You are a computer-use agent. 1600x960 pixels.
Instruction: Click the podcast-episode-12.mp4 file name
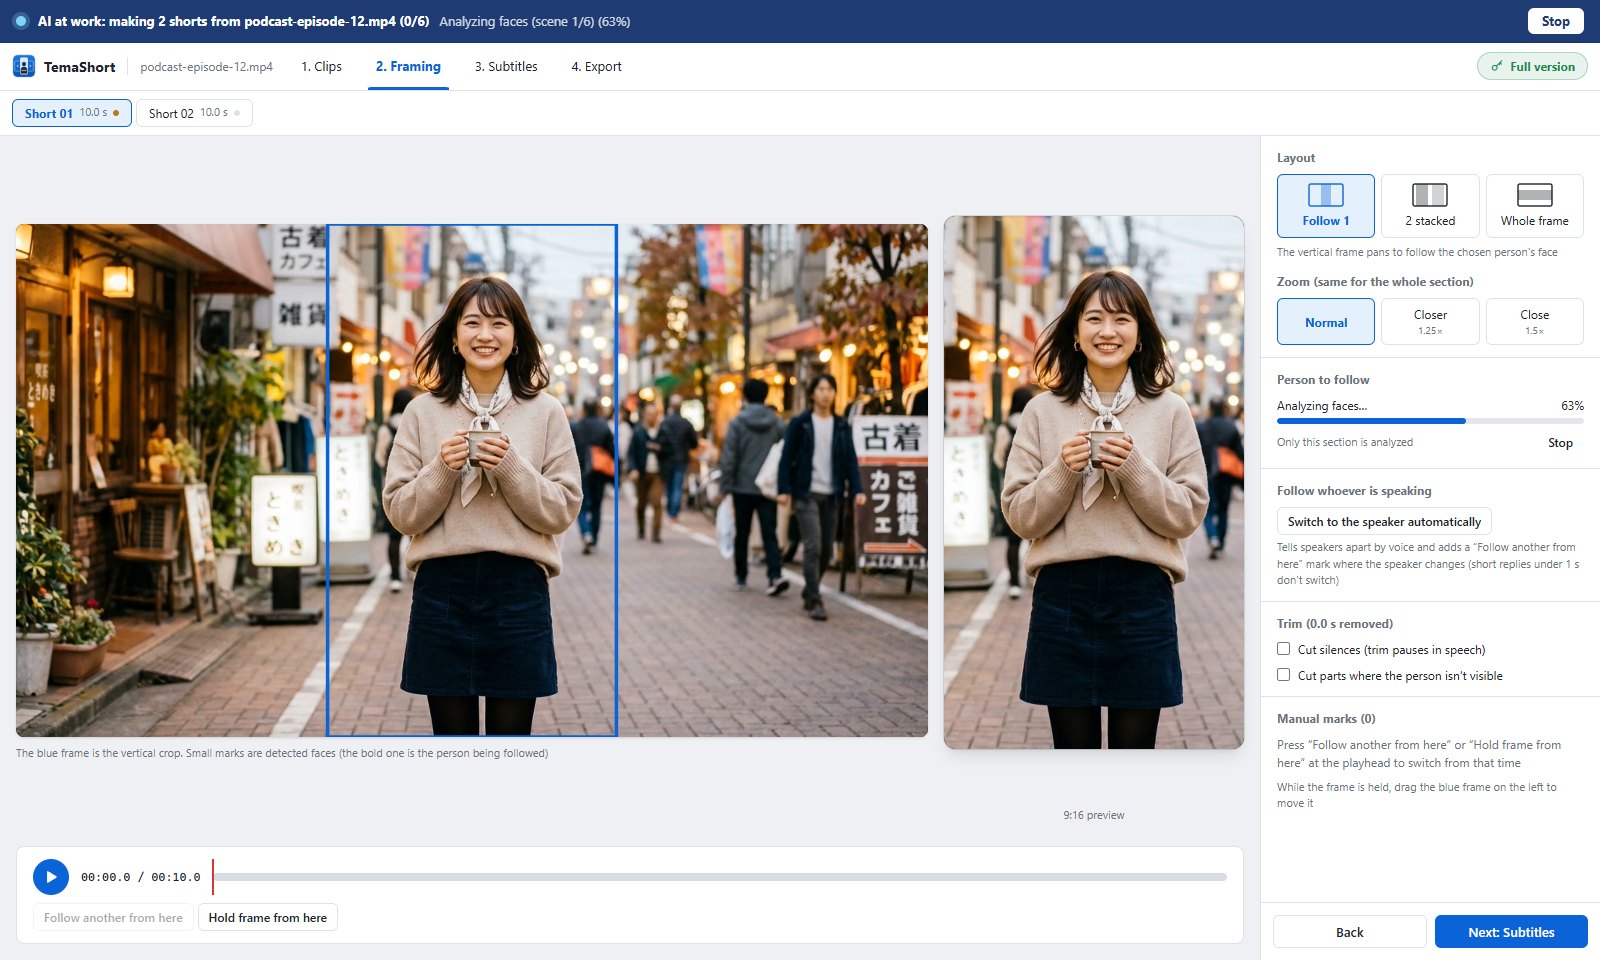click(x=206, y=67)
